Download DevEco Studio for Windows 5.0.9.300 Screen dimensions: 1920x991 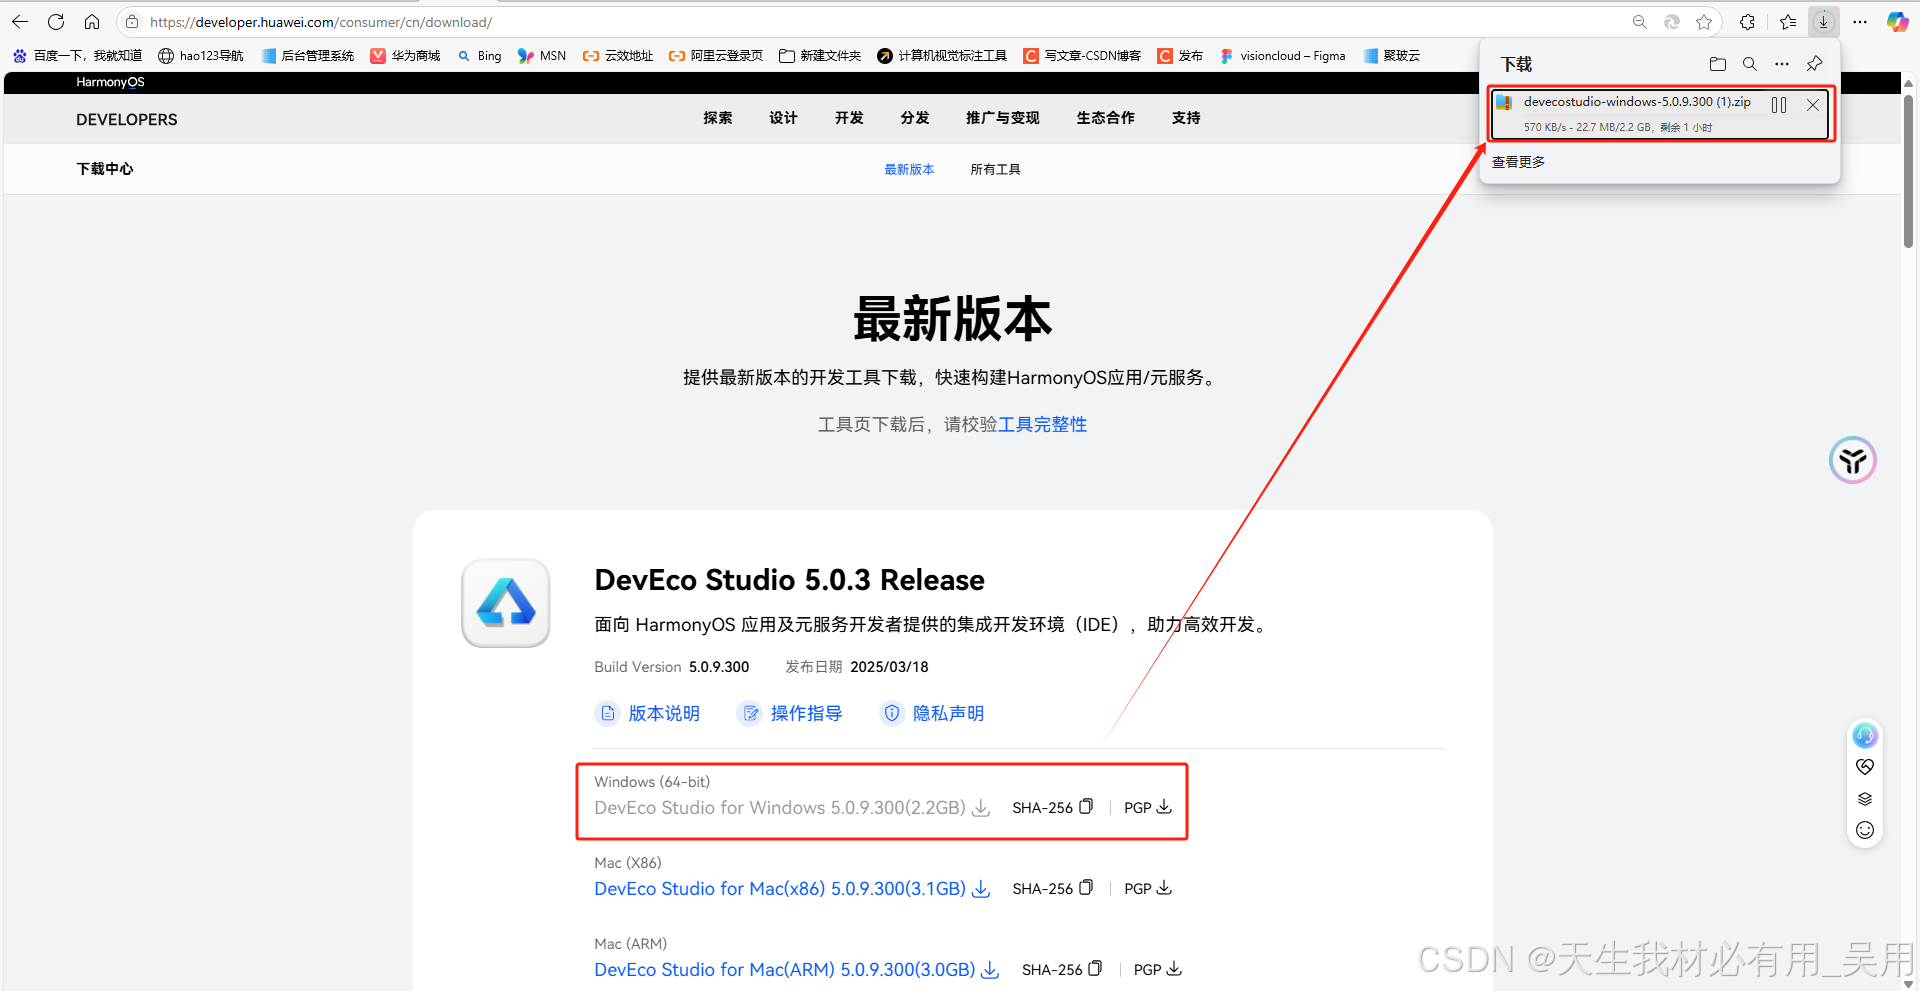(x=792, y=807)
